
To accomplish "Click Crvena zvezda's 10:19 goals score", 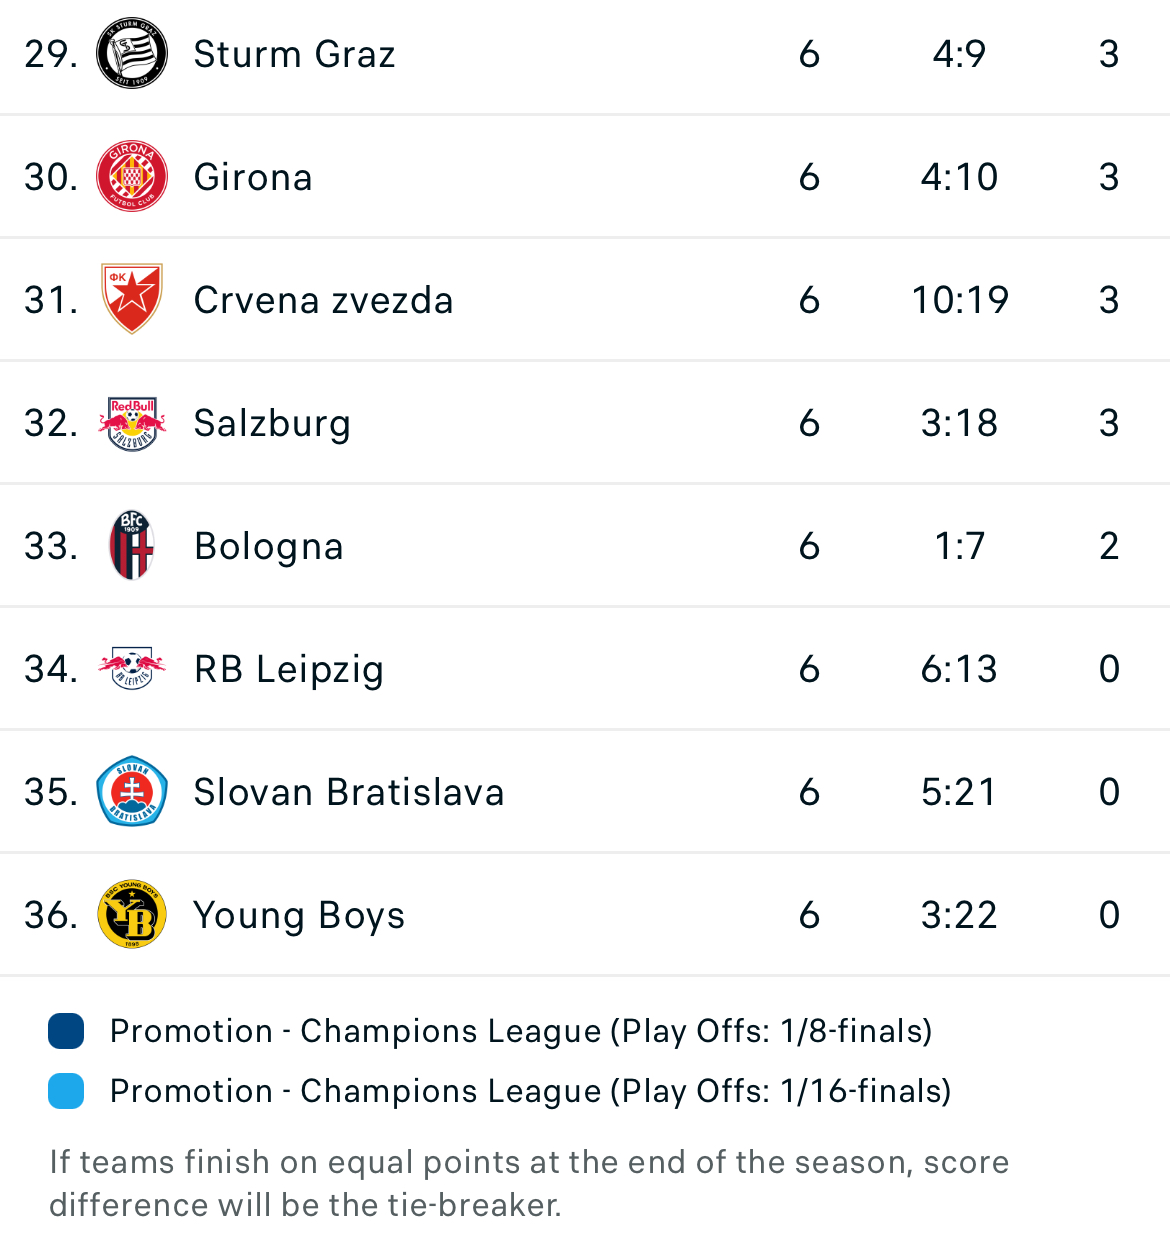I will pyautogui.click(x=960, y=300).
